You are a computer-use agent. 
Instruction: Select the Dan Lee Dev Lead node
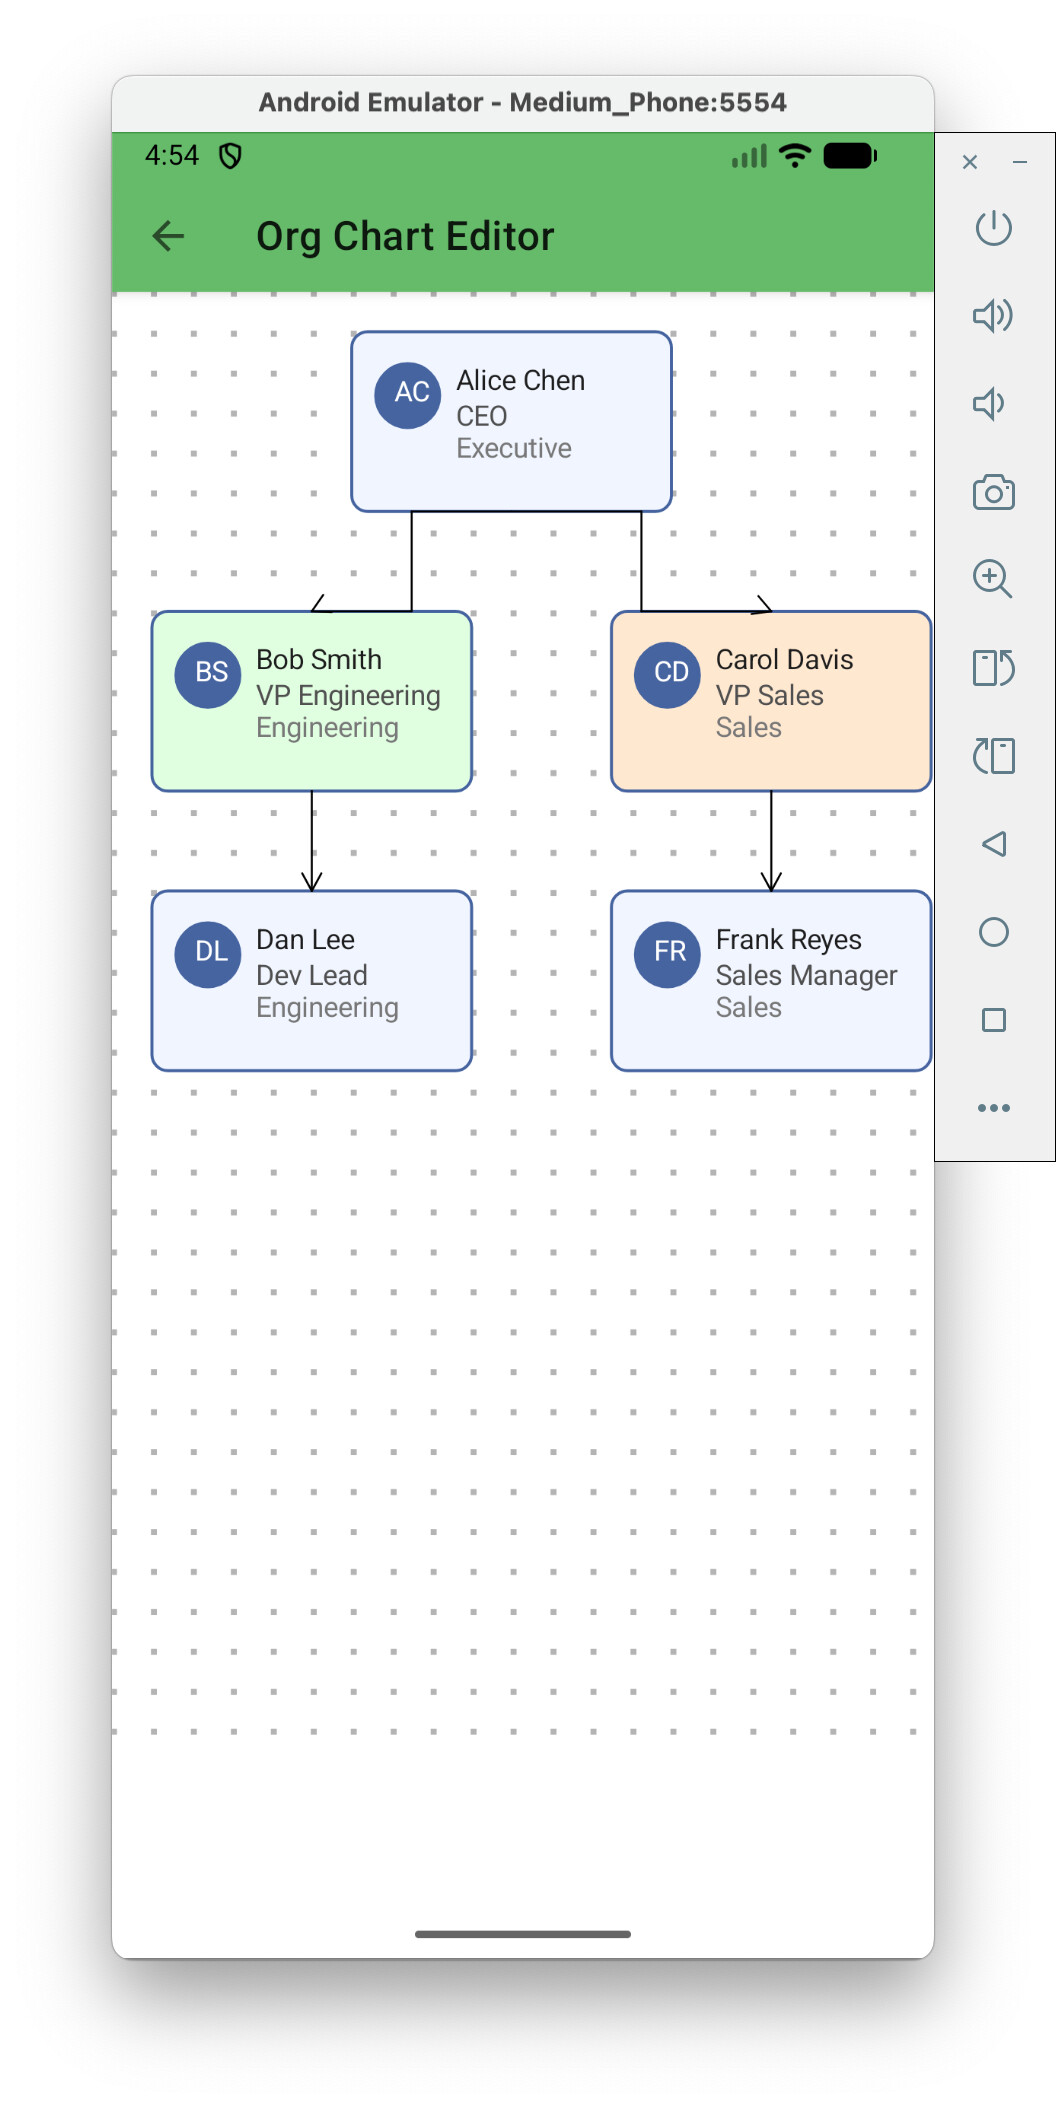(x=311, y=980)
